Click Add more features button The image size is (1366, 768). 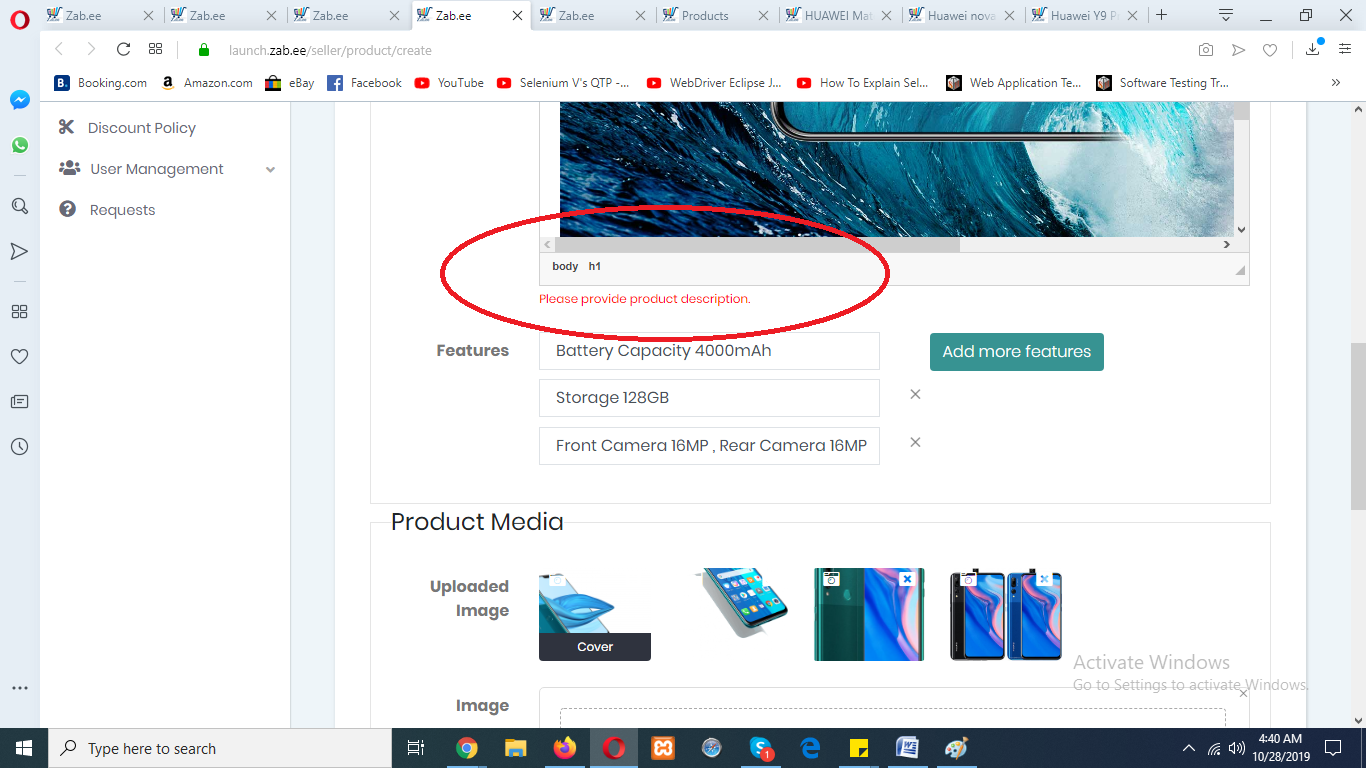pyautogui.click(x=1017, y=352)
